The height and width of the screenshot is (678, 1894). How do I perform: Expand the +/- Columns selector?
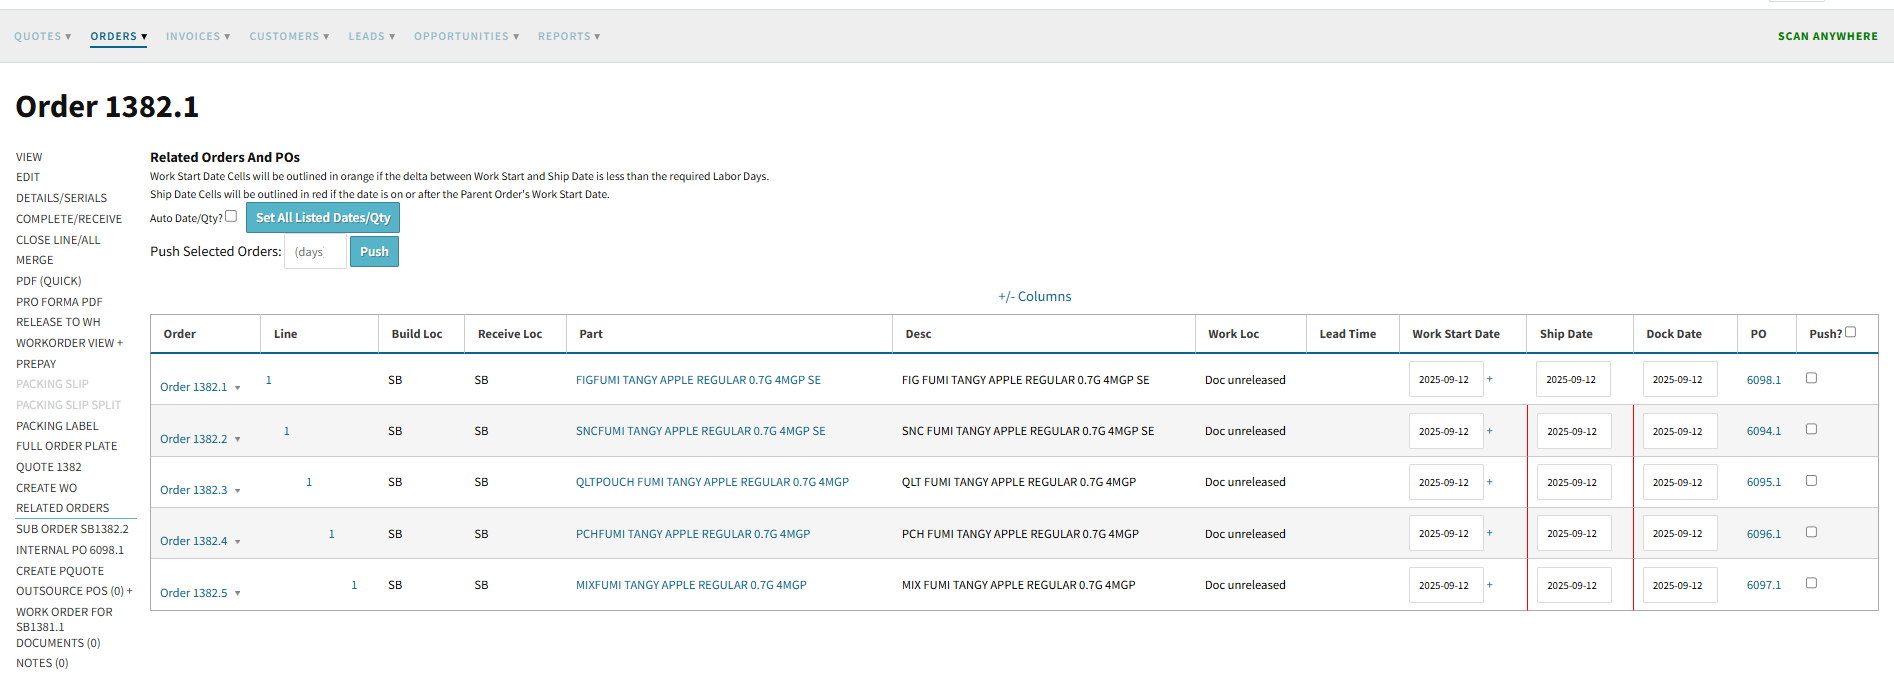click(x=1034, y=297)
